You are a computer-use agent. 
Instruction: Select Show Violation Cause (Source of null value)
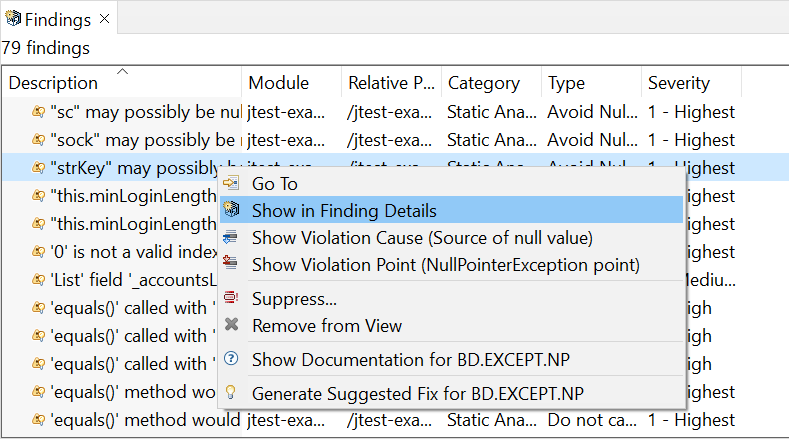click(x=422, y=238)
